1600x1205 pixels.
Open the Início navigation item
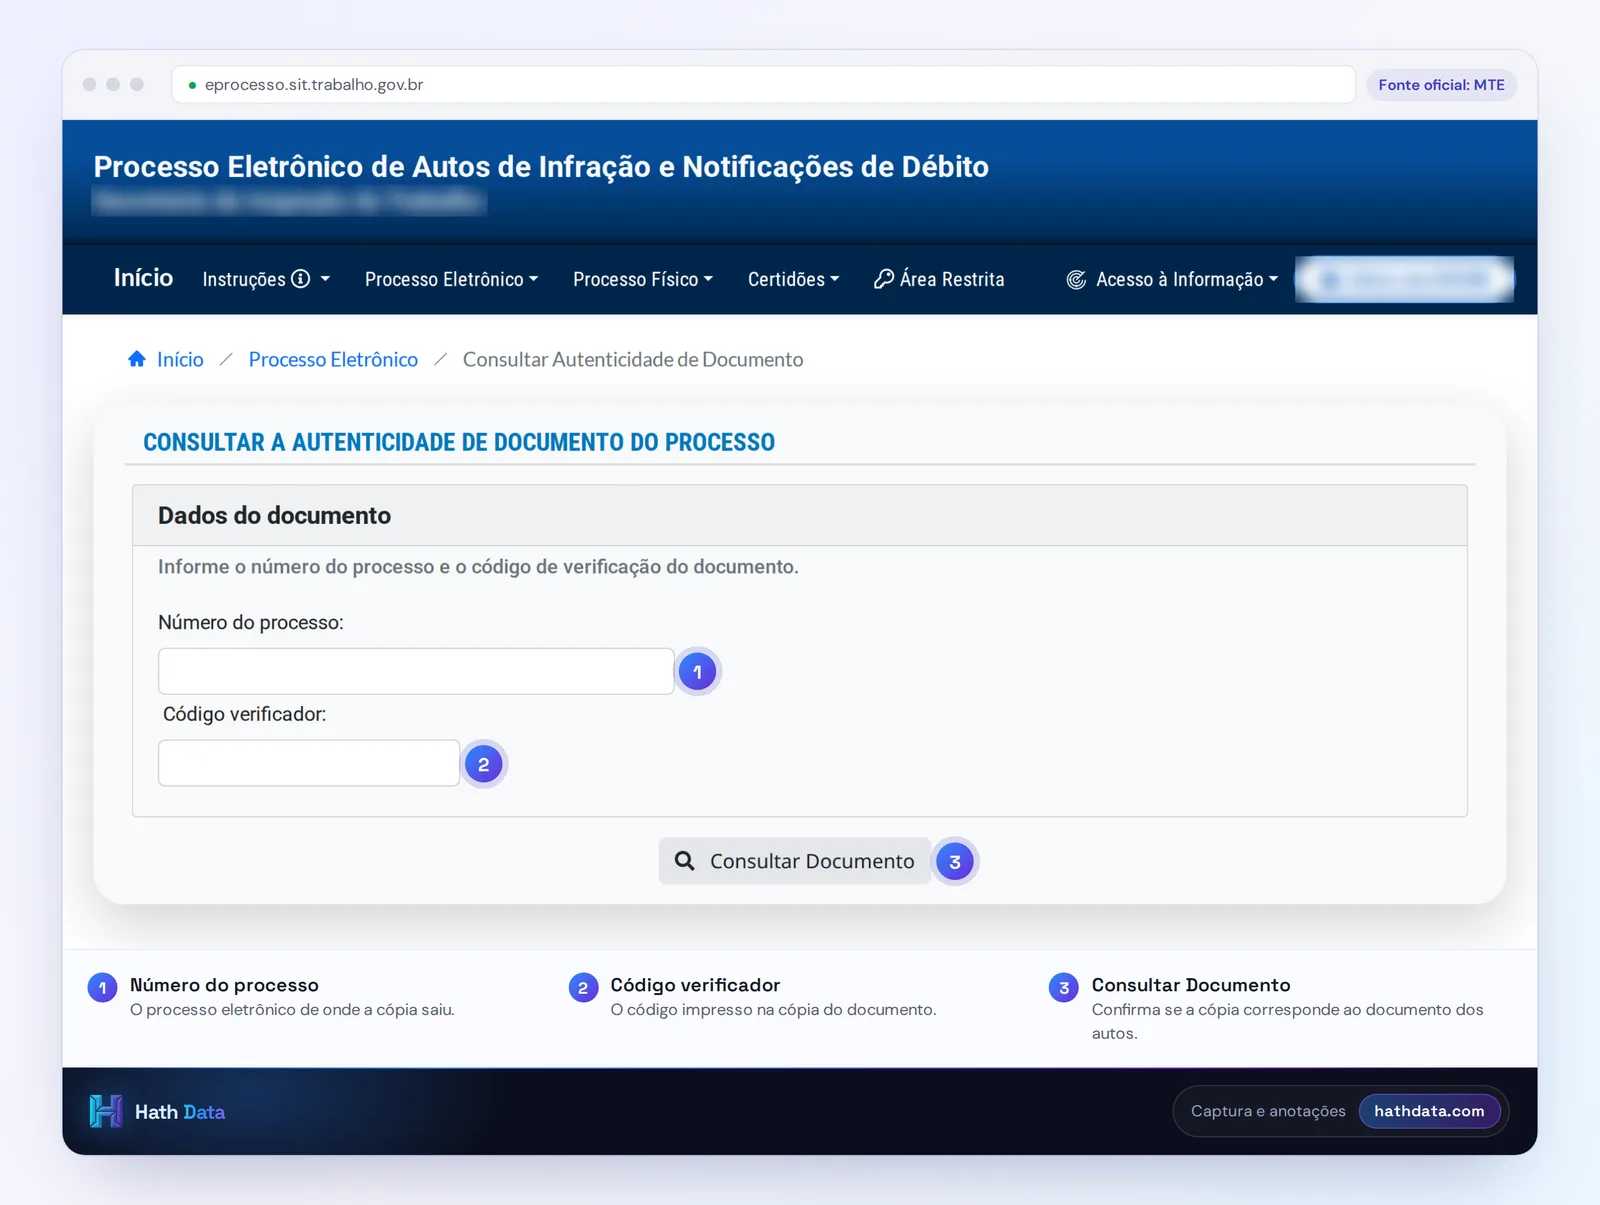(x=143, y=278)
